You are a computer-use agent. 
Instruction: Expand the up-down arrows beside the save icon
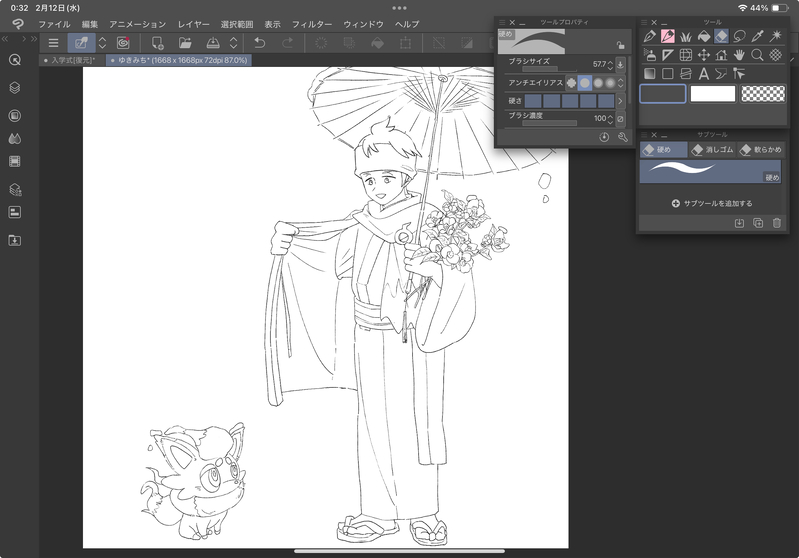pyautogui.click(x=233, y=43)
